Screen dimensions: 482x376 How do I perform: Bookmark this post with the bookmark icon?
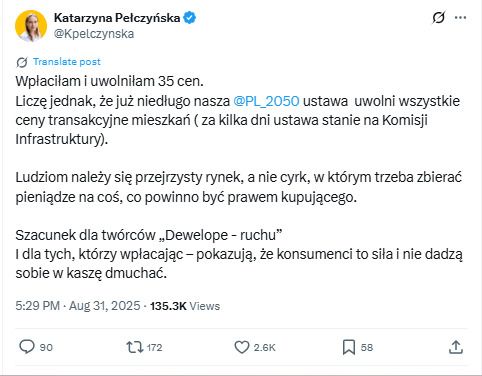click(349, 347)
